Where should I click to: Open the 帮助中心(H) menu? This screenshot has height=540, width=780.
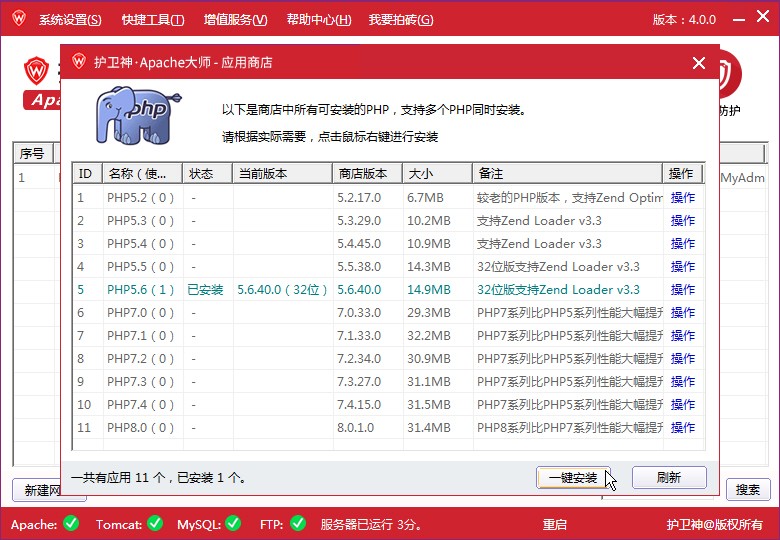pyautogui.click(x=318, y=20)
